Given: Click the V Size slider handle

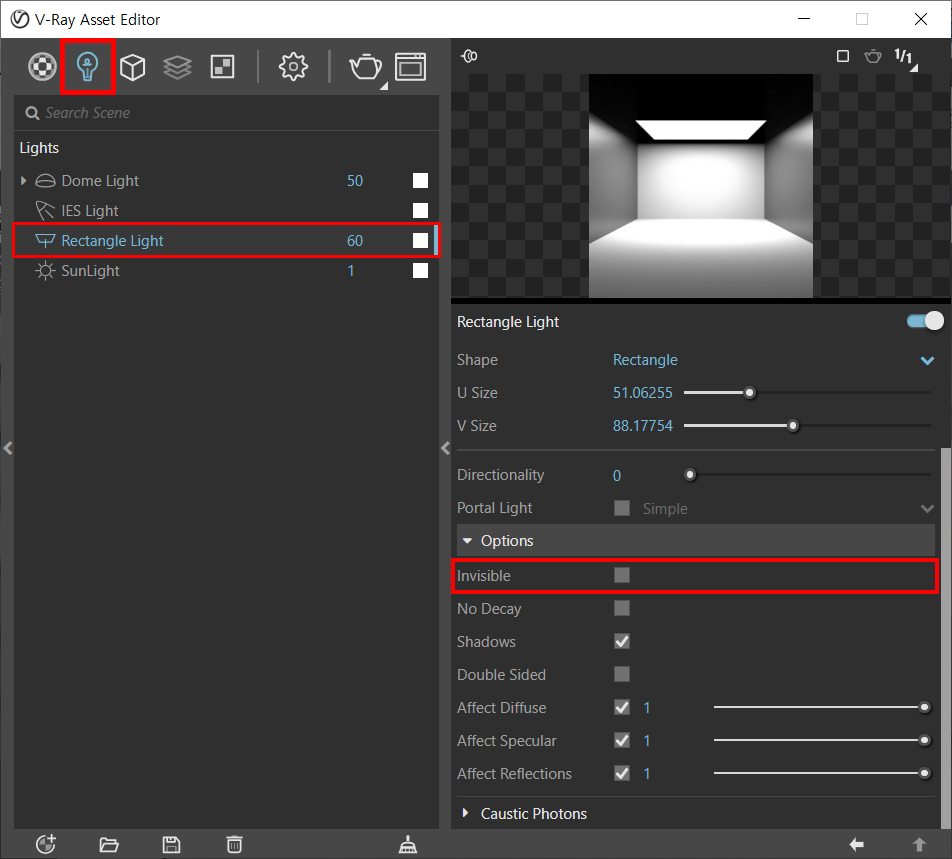Looking at the screenshot, I should (793, 426).
